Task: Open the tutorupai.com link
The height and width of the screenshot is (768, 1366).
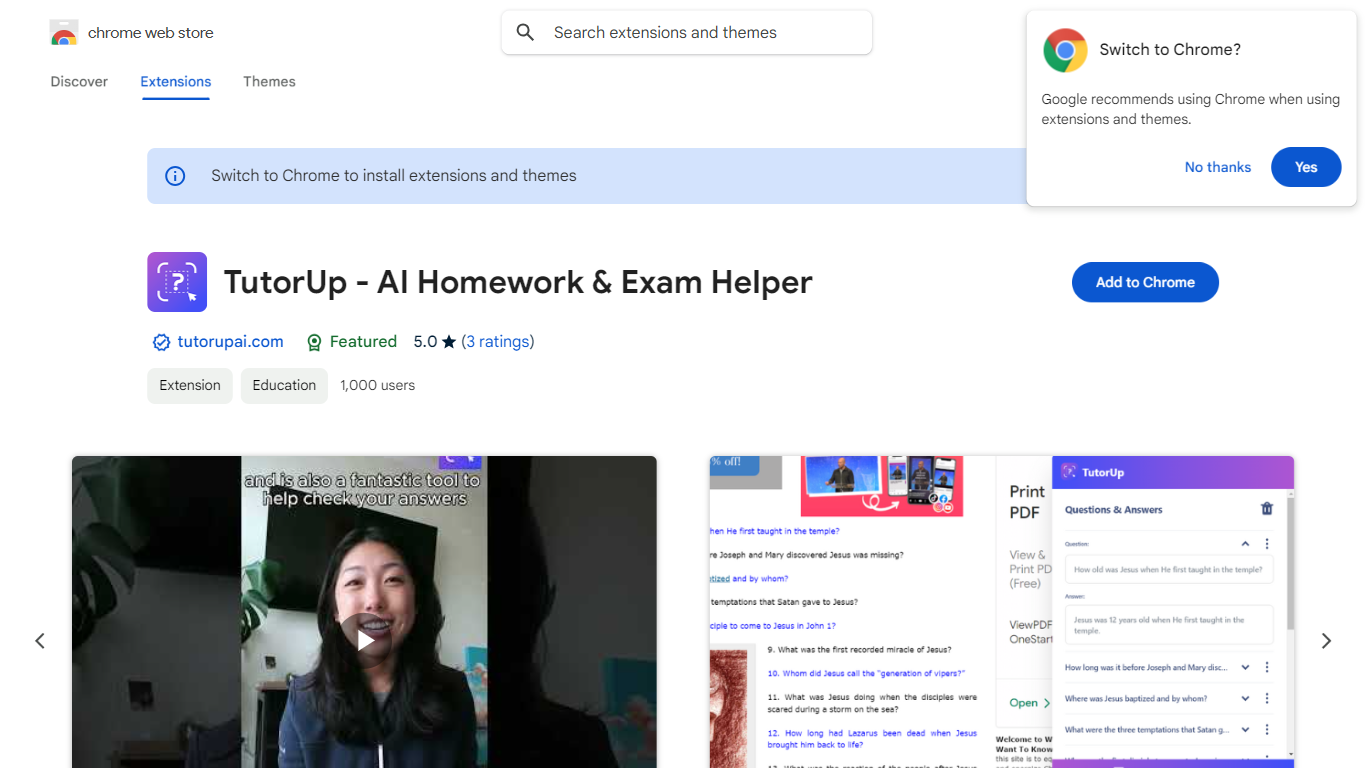Action: (231, 342)
